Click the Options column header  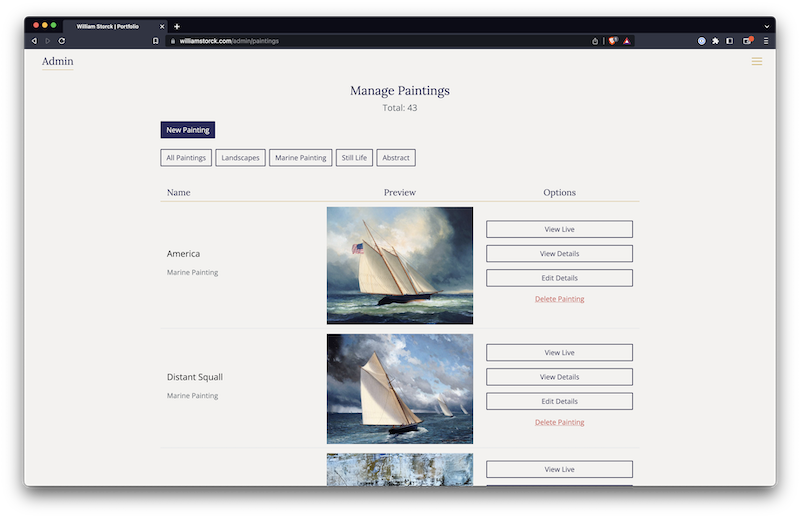tap(559, 192)
